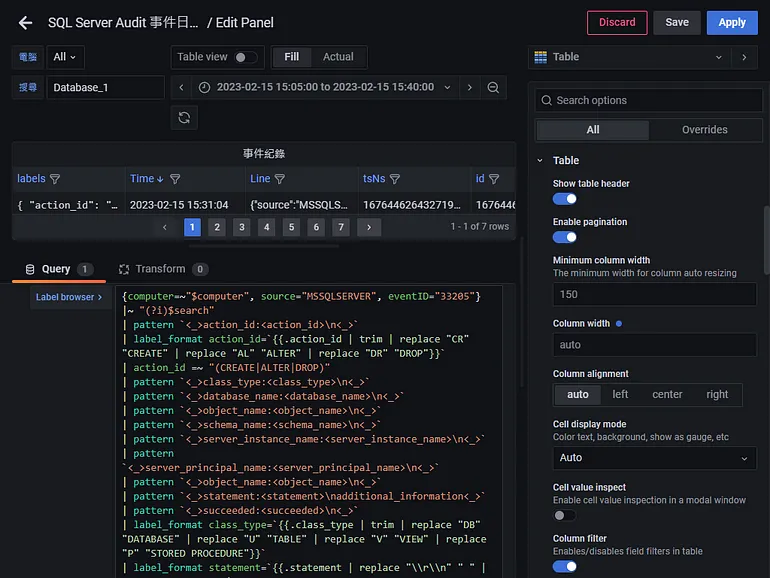770x578 pixels.
Task: Filter the Time column
Action: (175, 179)
